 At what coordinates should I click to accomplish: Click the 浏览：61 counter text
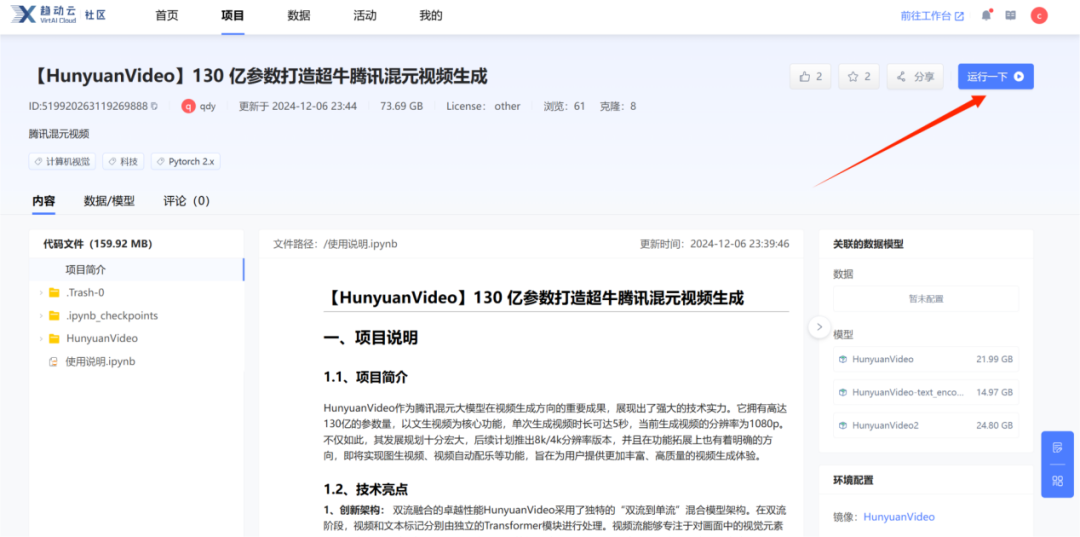coord(564,106)
